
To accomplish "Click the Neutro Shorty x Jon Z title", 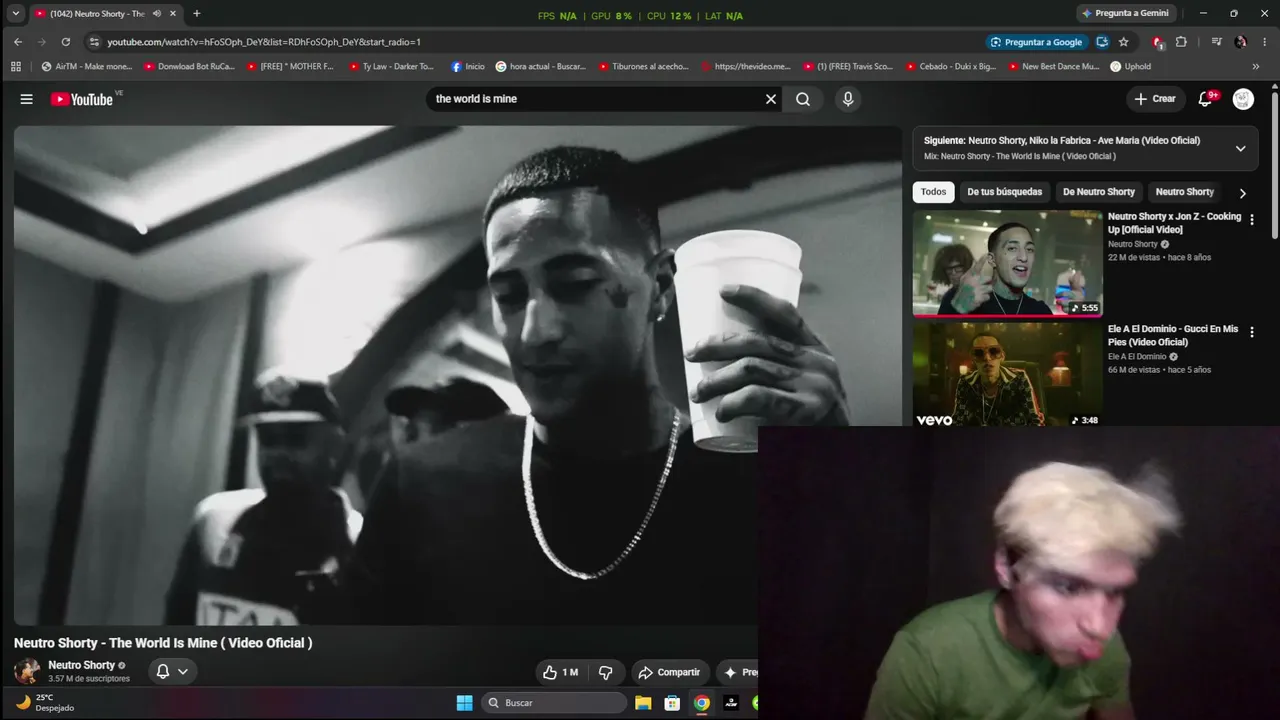I will pyautogui.click(x=1174, y=223).
